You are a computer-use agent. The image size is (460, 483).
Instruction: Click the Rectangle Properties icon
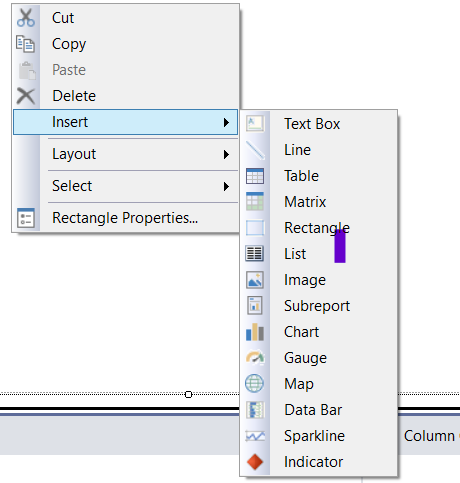click(x=26, y=218)
